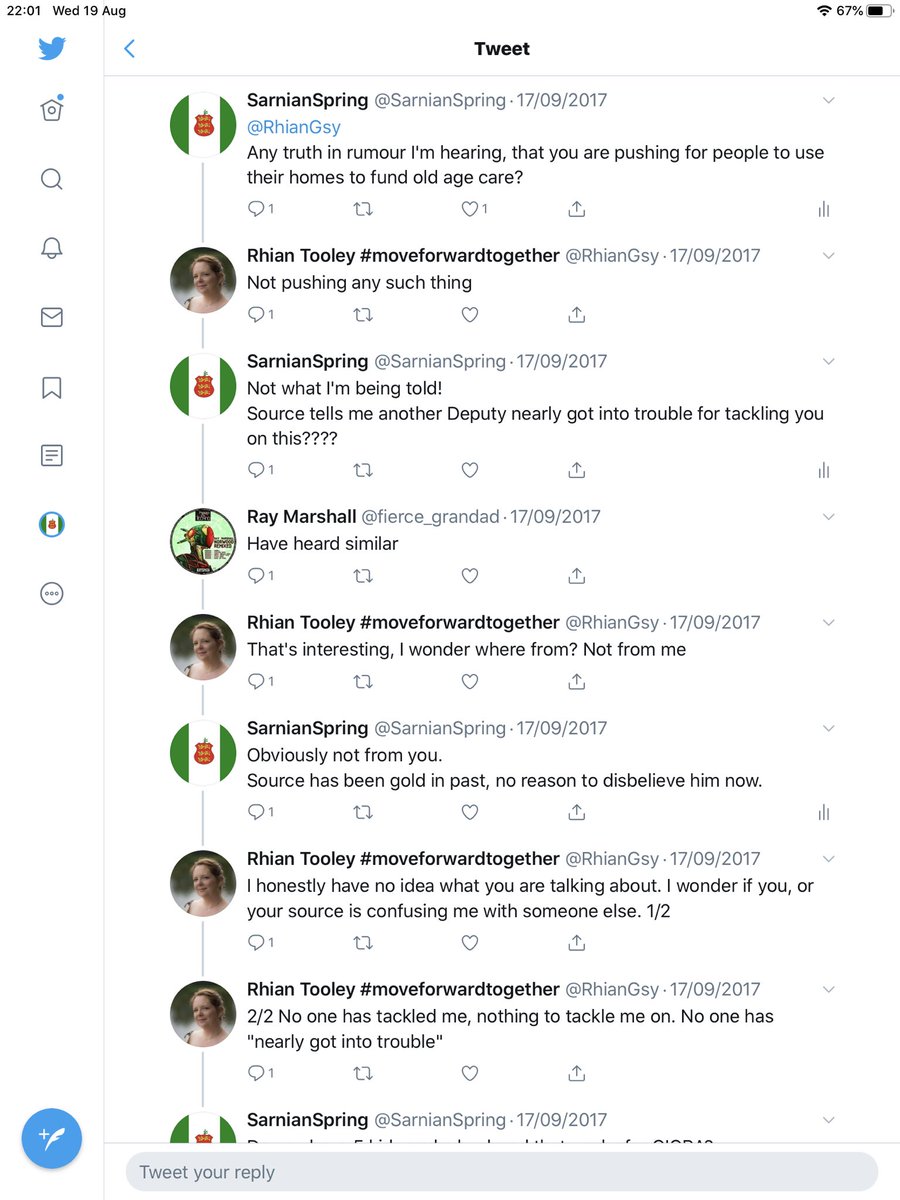Retweet the 'That's interesting, I wonder where from' tweet
Image resolution: width=900 pixels, height=1200 pixels.
[364, 681]
